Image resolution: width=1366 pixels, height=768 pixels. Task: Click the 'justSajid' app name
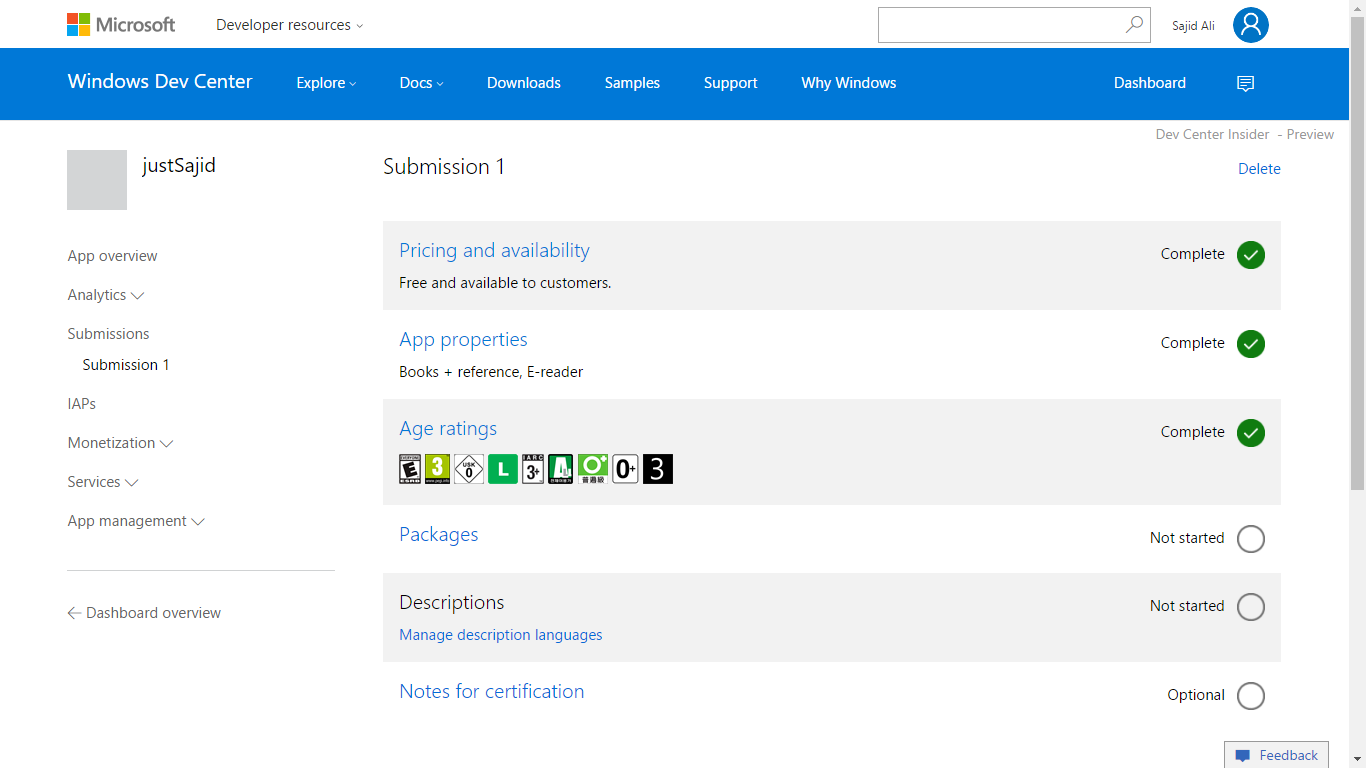point(179,165)
